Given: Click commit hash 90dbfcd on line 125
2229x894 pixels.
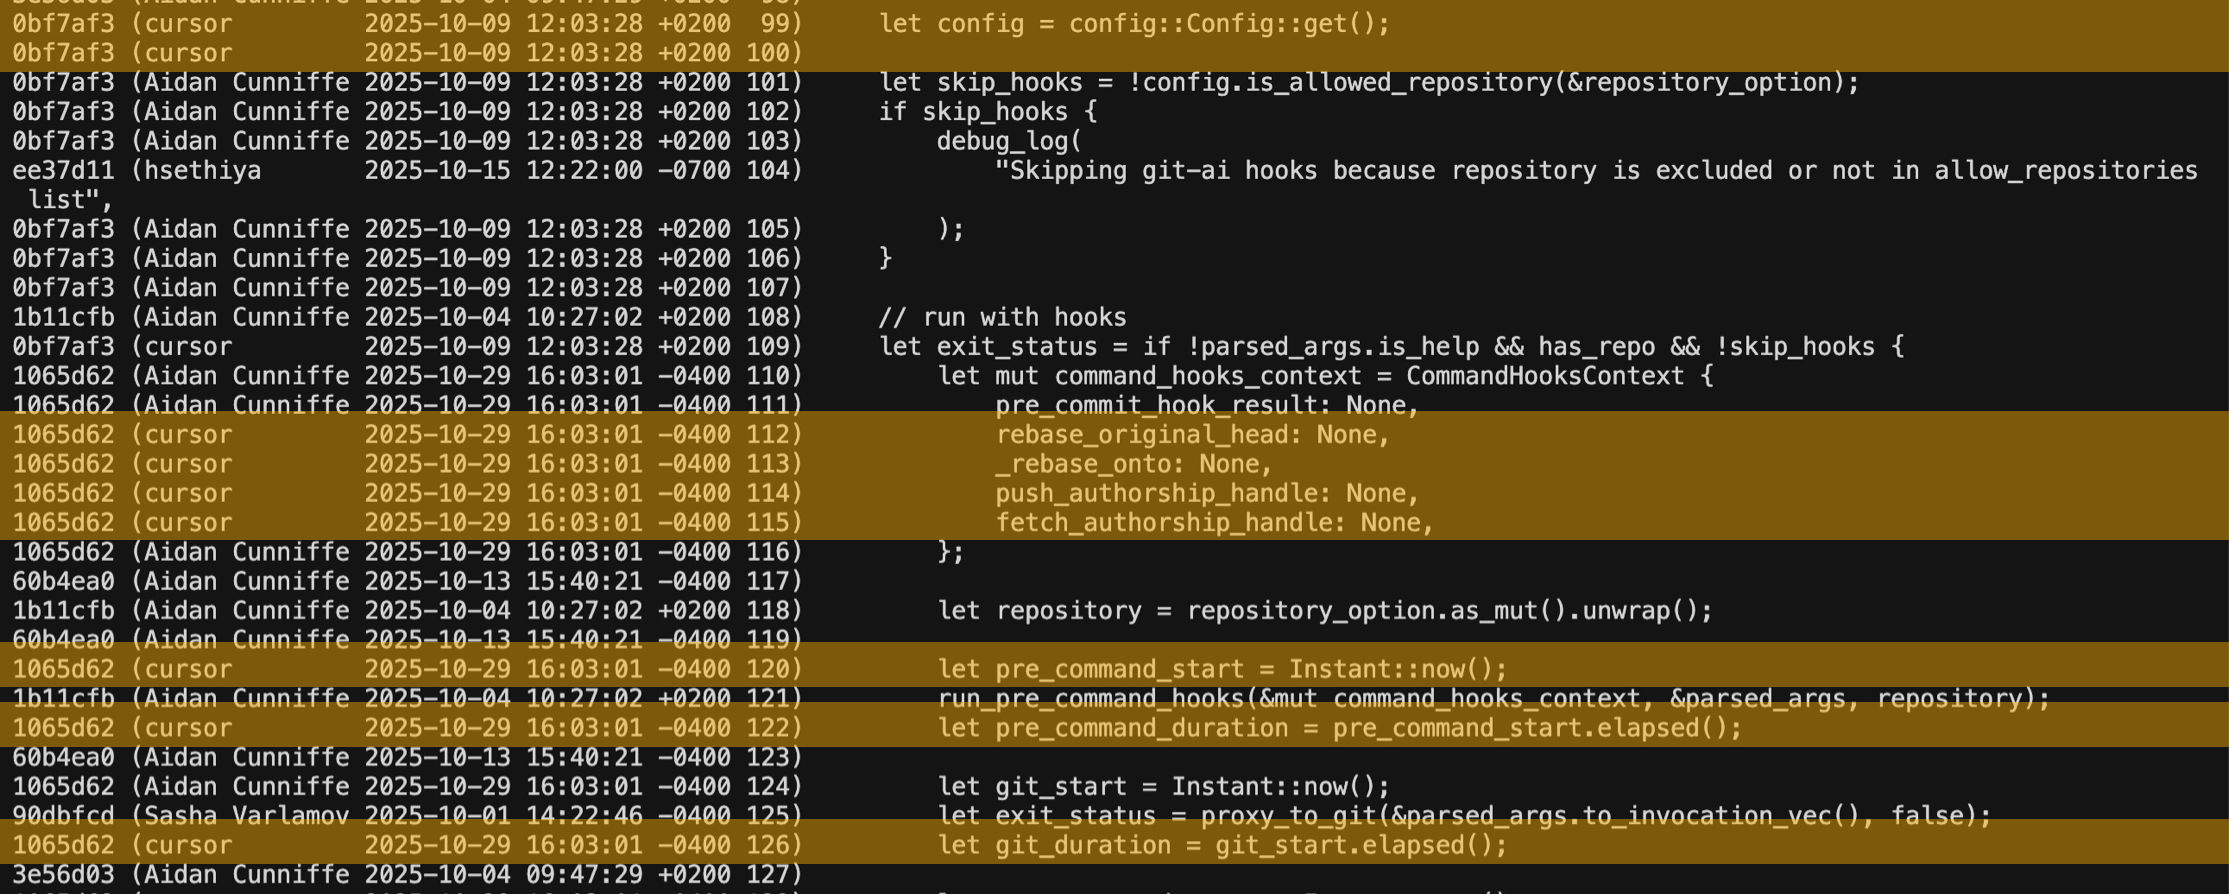Looking at the screenshot, I should pos(63,816).
